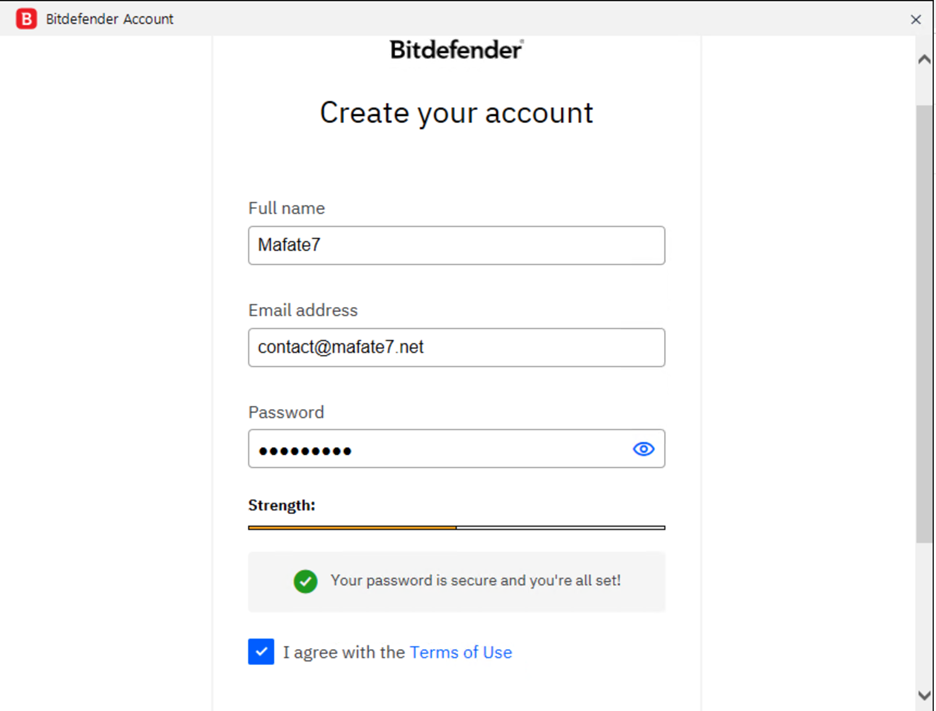This screenshot has width=936, height=711.
Task: Click into the Email address input field
Action: [x=457, y=347]
